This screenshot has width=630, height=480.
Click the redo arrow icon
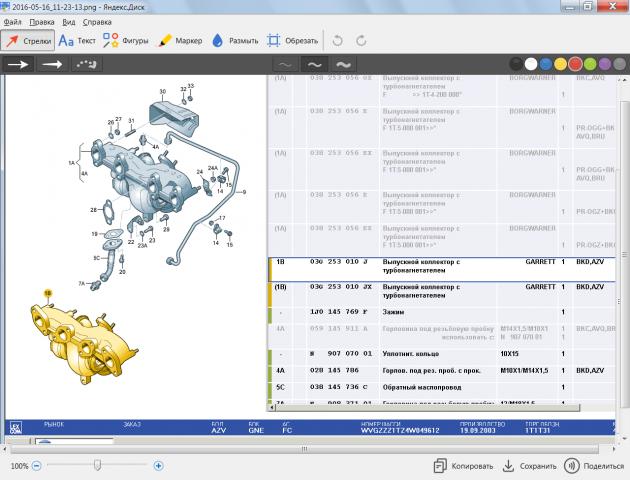[361, 41]
